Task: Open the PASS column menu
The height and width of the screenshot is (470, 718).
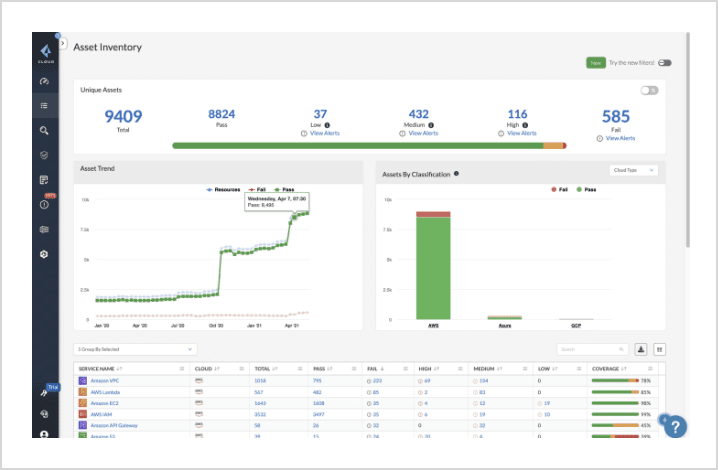Action: (x=354, y=369)
